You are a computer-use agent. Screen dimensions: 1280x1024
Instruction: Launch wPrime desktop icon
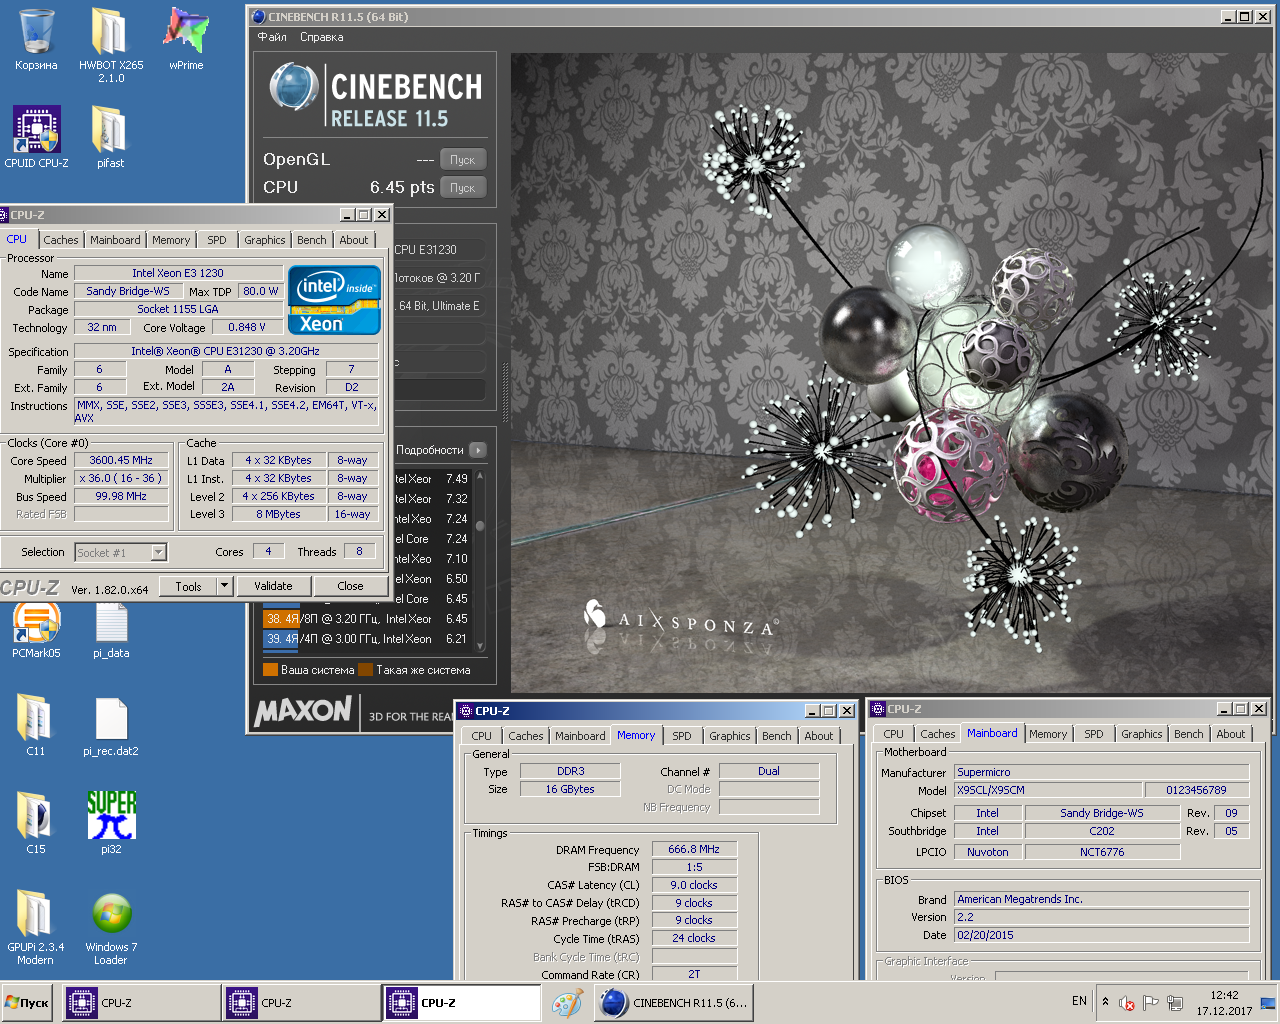point(186,40)
